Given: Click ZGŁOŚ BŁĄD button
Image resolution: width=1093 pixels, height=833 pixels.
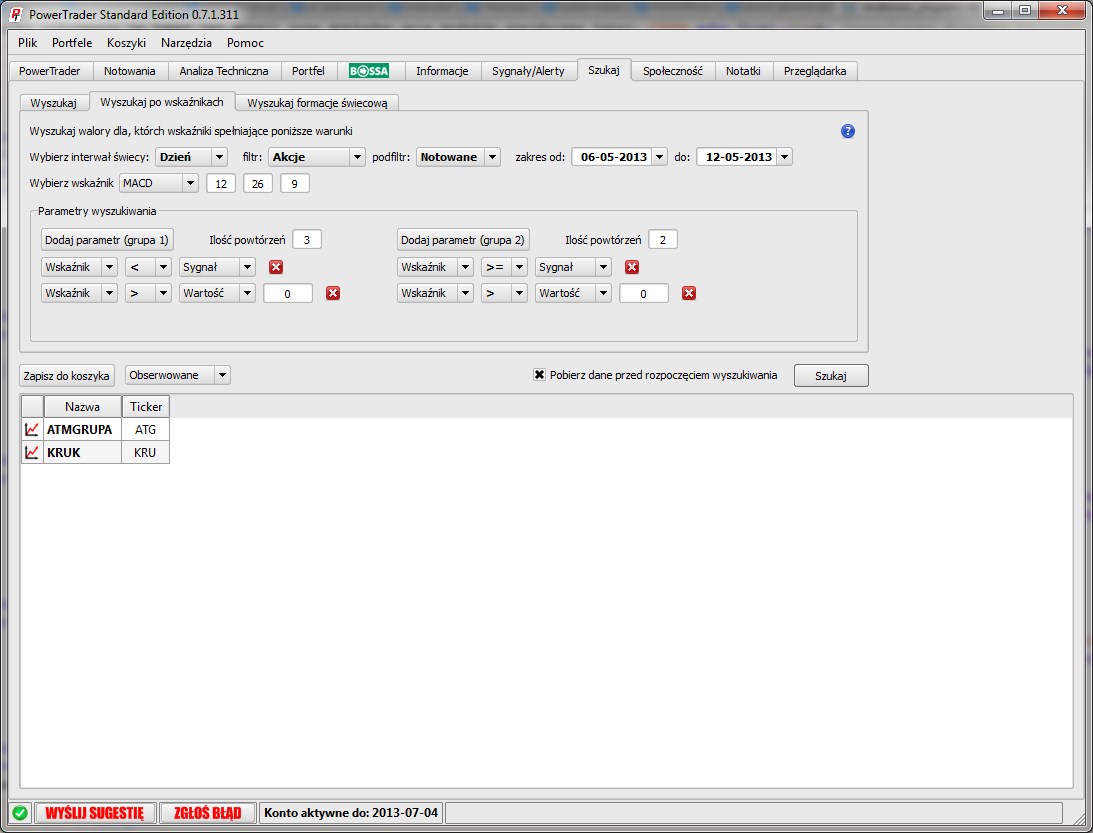Looking at the screenshot, I should [208, 813].
